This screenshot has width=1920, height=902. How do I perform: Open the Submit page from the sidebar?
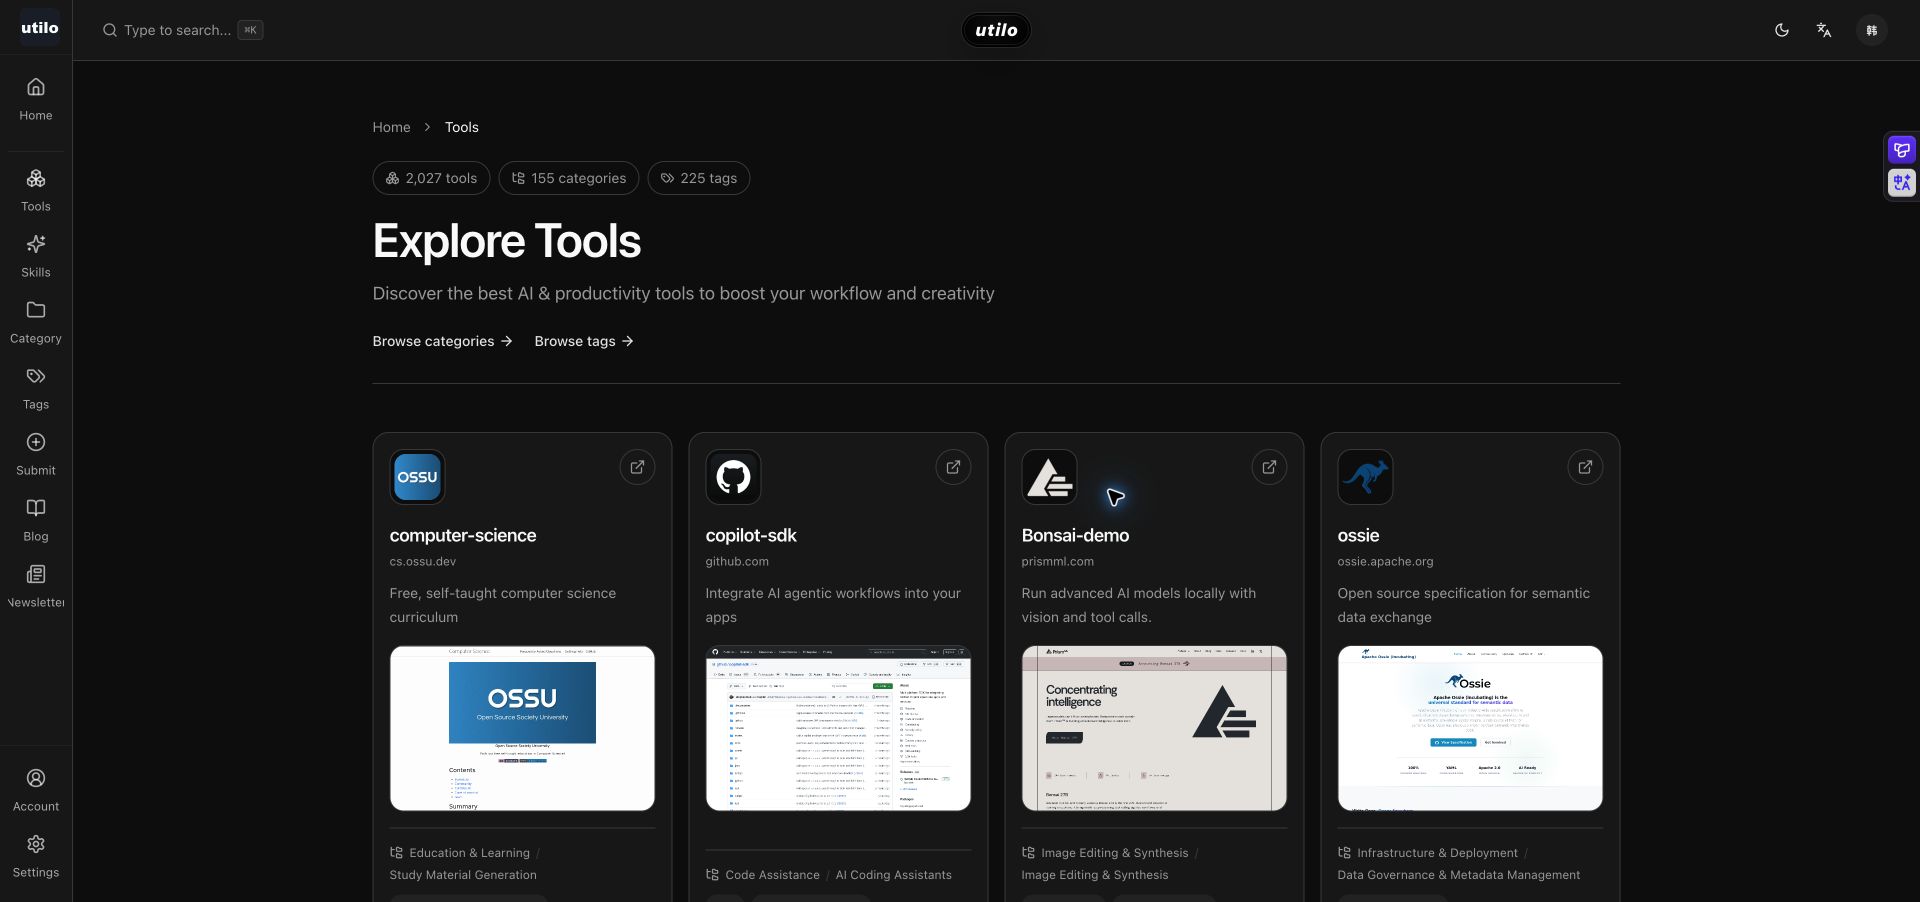tap(36, 454)
